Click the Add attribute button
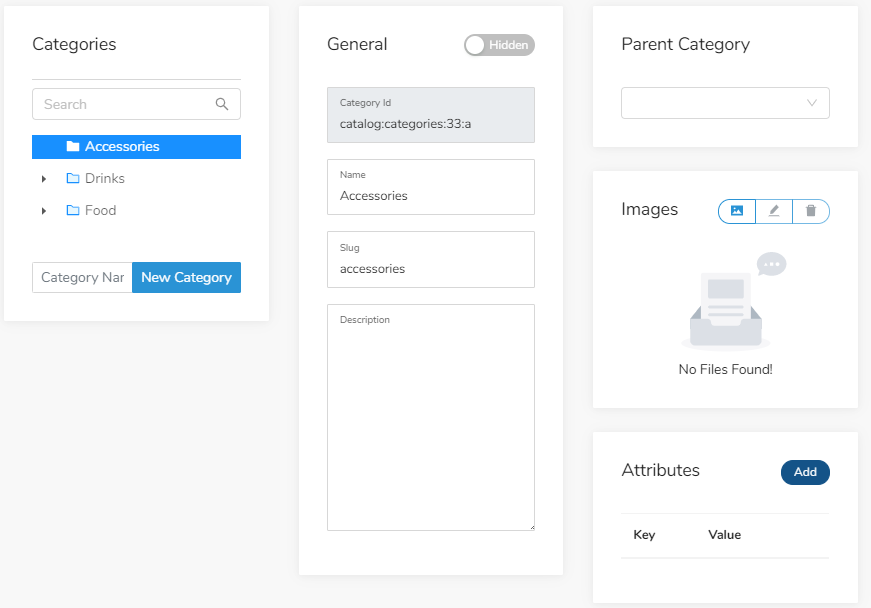 pyautogui.click(x=805, y=472)
